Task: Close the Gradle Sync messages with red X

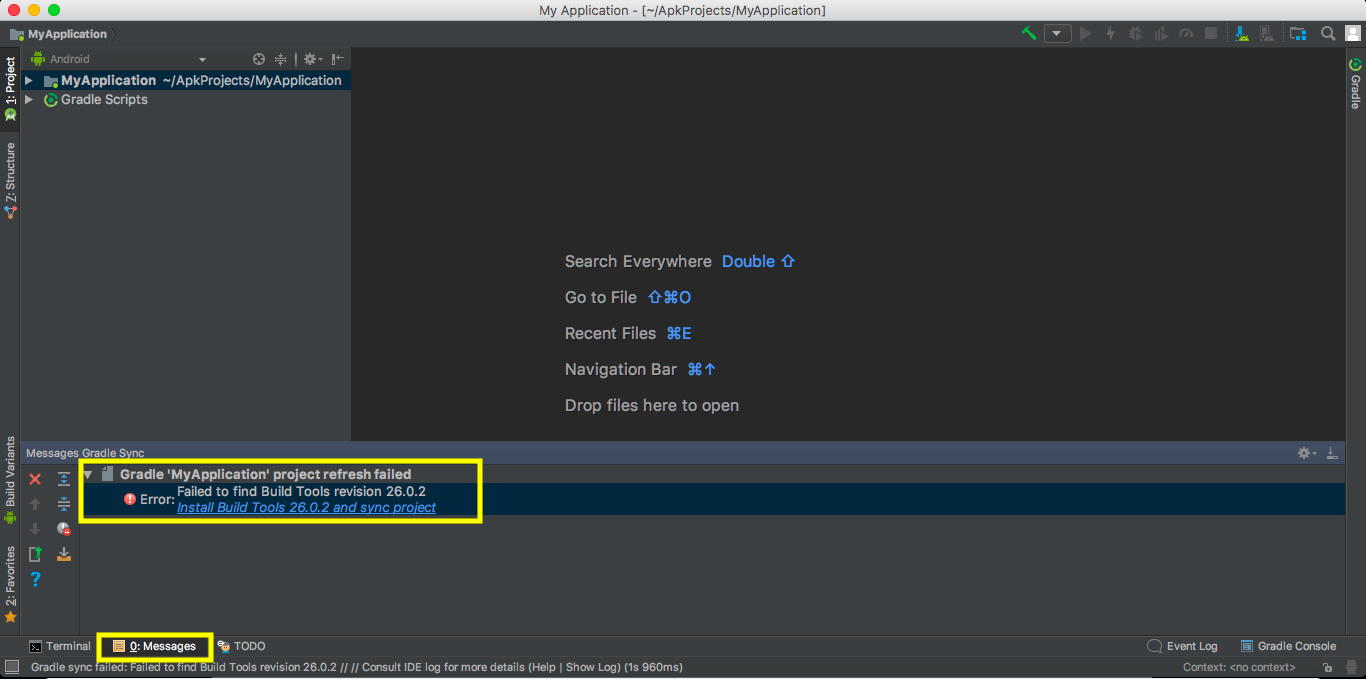Action: pyautogui.click(x=35, y=478)
